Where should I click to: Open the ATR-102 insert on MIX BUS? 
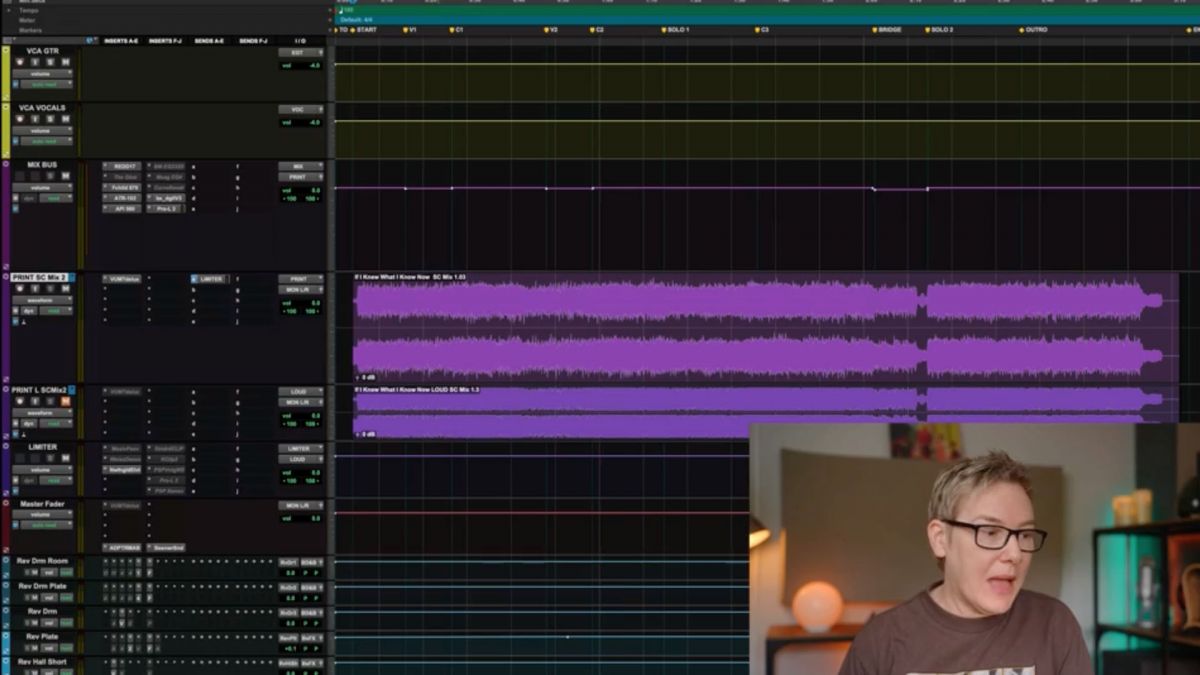(x=126, y=197)
